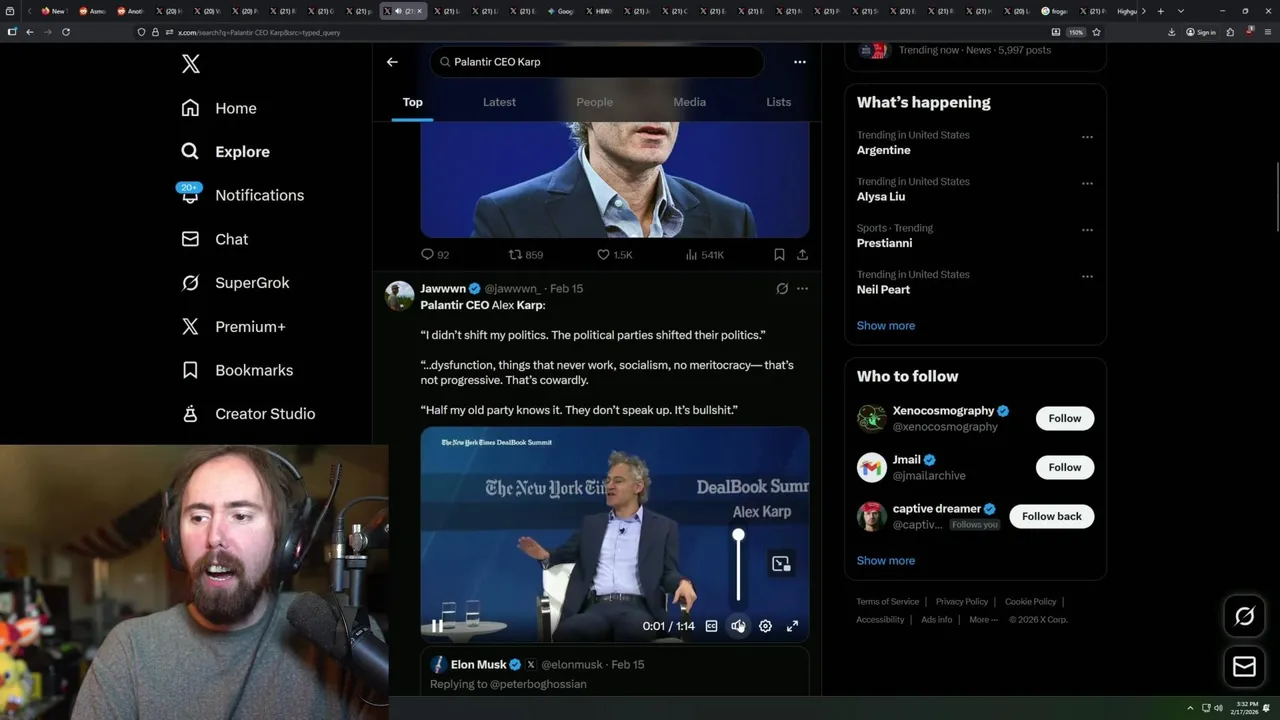
Task: Open Explore in sidebar
Action: [226, 152]
